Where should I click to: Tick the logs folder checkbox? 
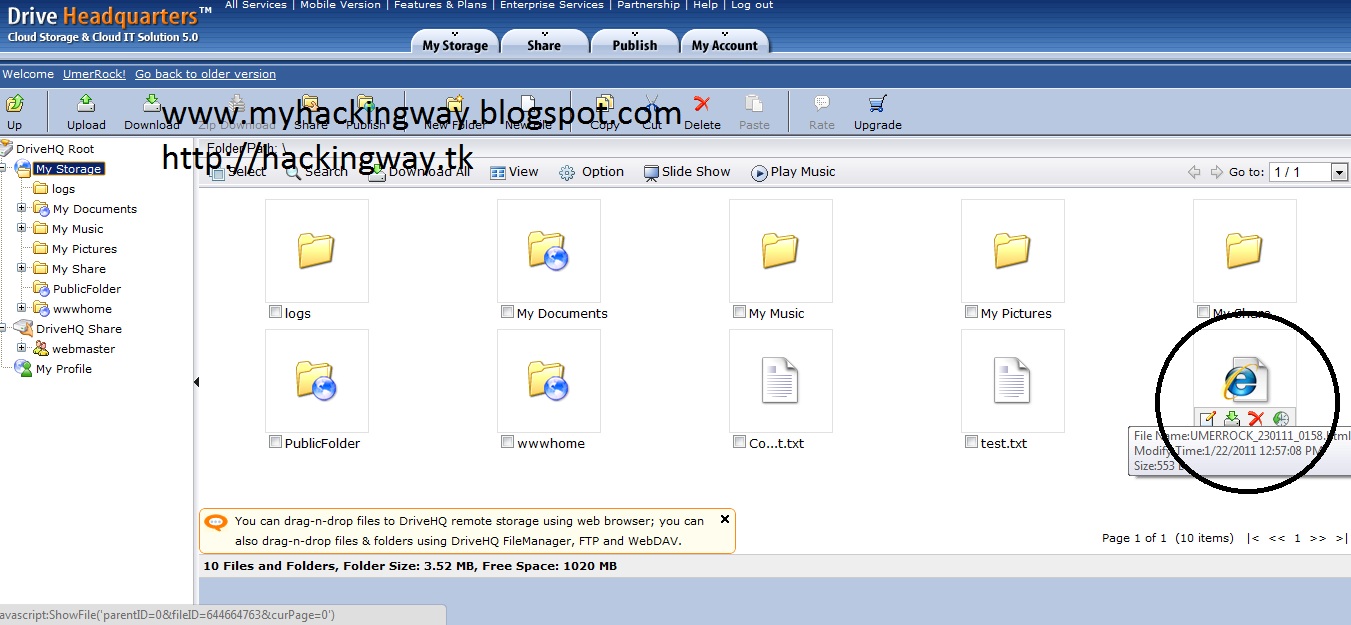pos(275,312)
